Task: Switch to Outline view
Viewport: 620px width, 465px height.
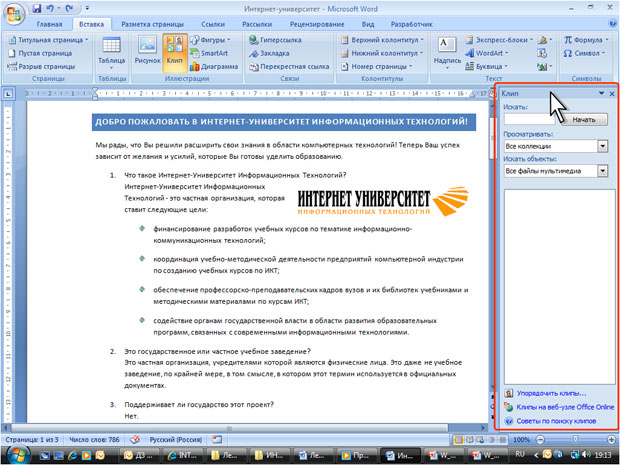Action: [491, 439]
